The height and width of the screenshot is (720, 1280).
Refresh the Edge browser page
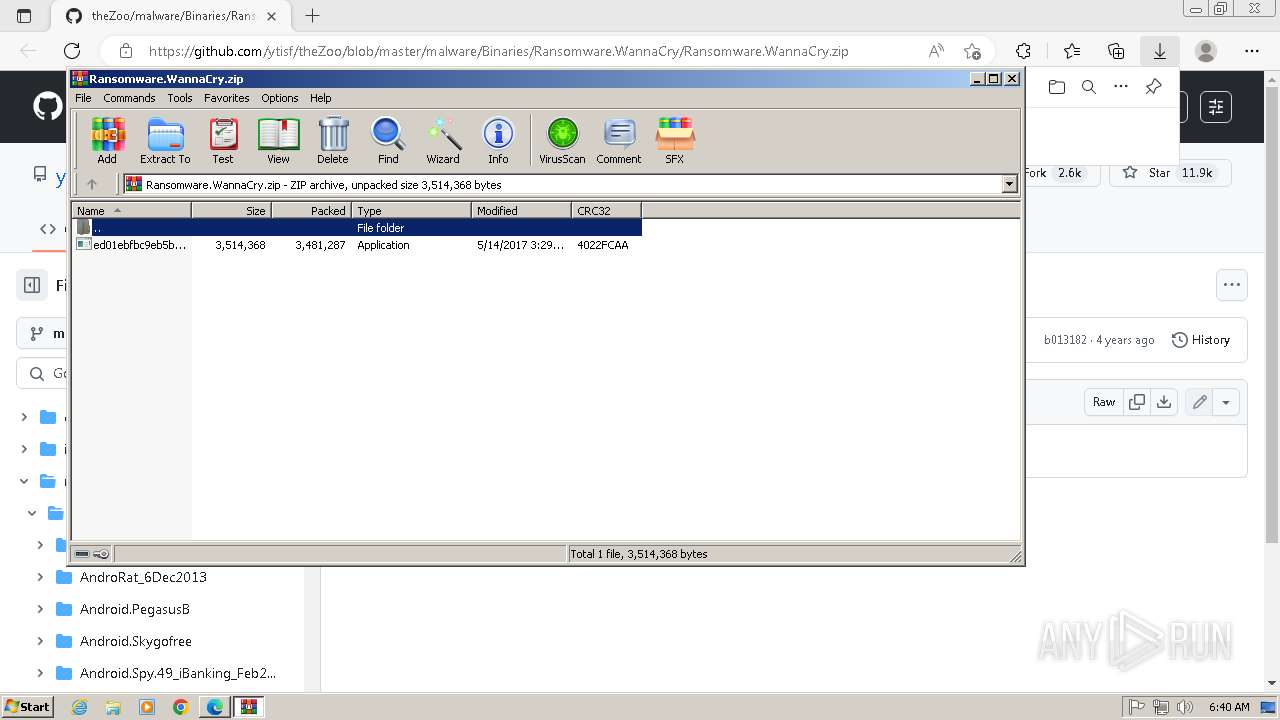pyautogui.click(x=72, y=51)
